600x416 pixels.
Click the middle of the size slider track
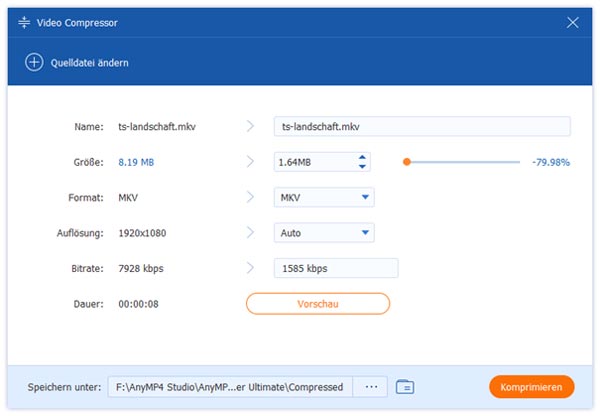(x=463, y=162)
